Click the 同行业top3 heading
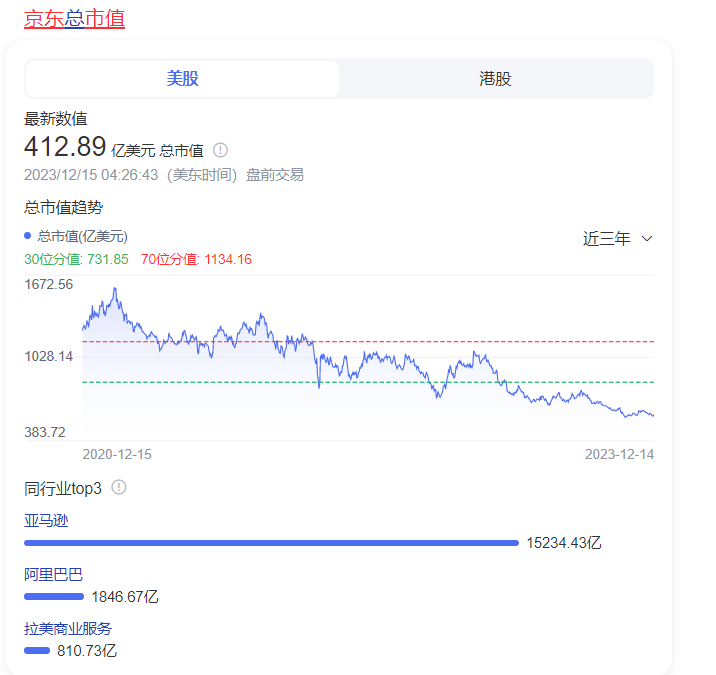 coord(63,488)
